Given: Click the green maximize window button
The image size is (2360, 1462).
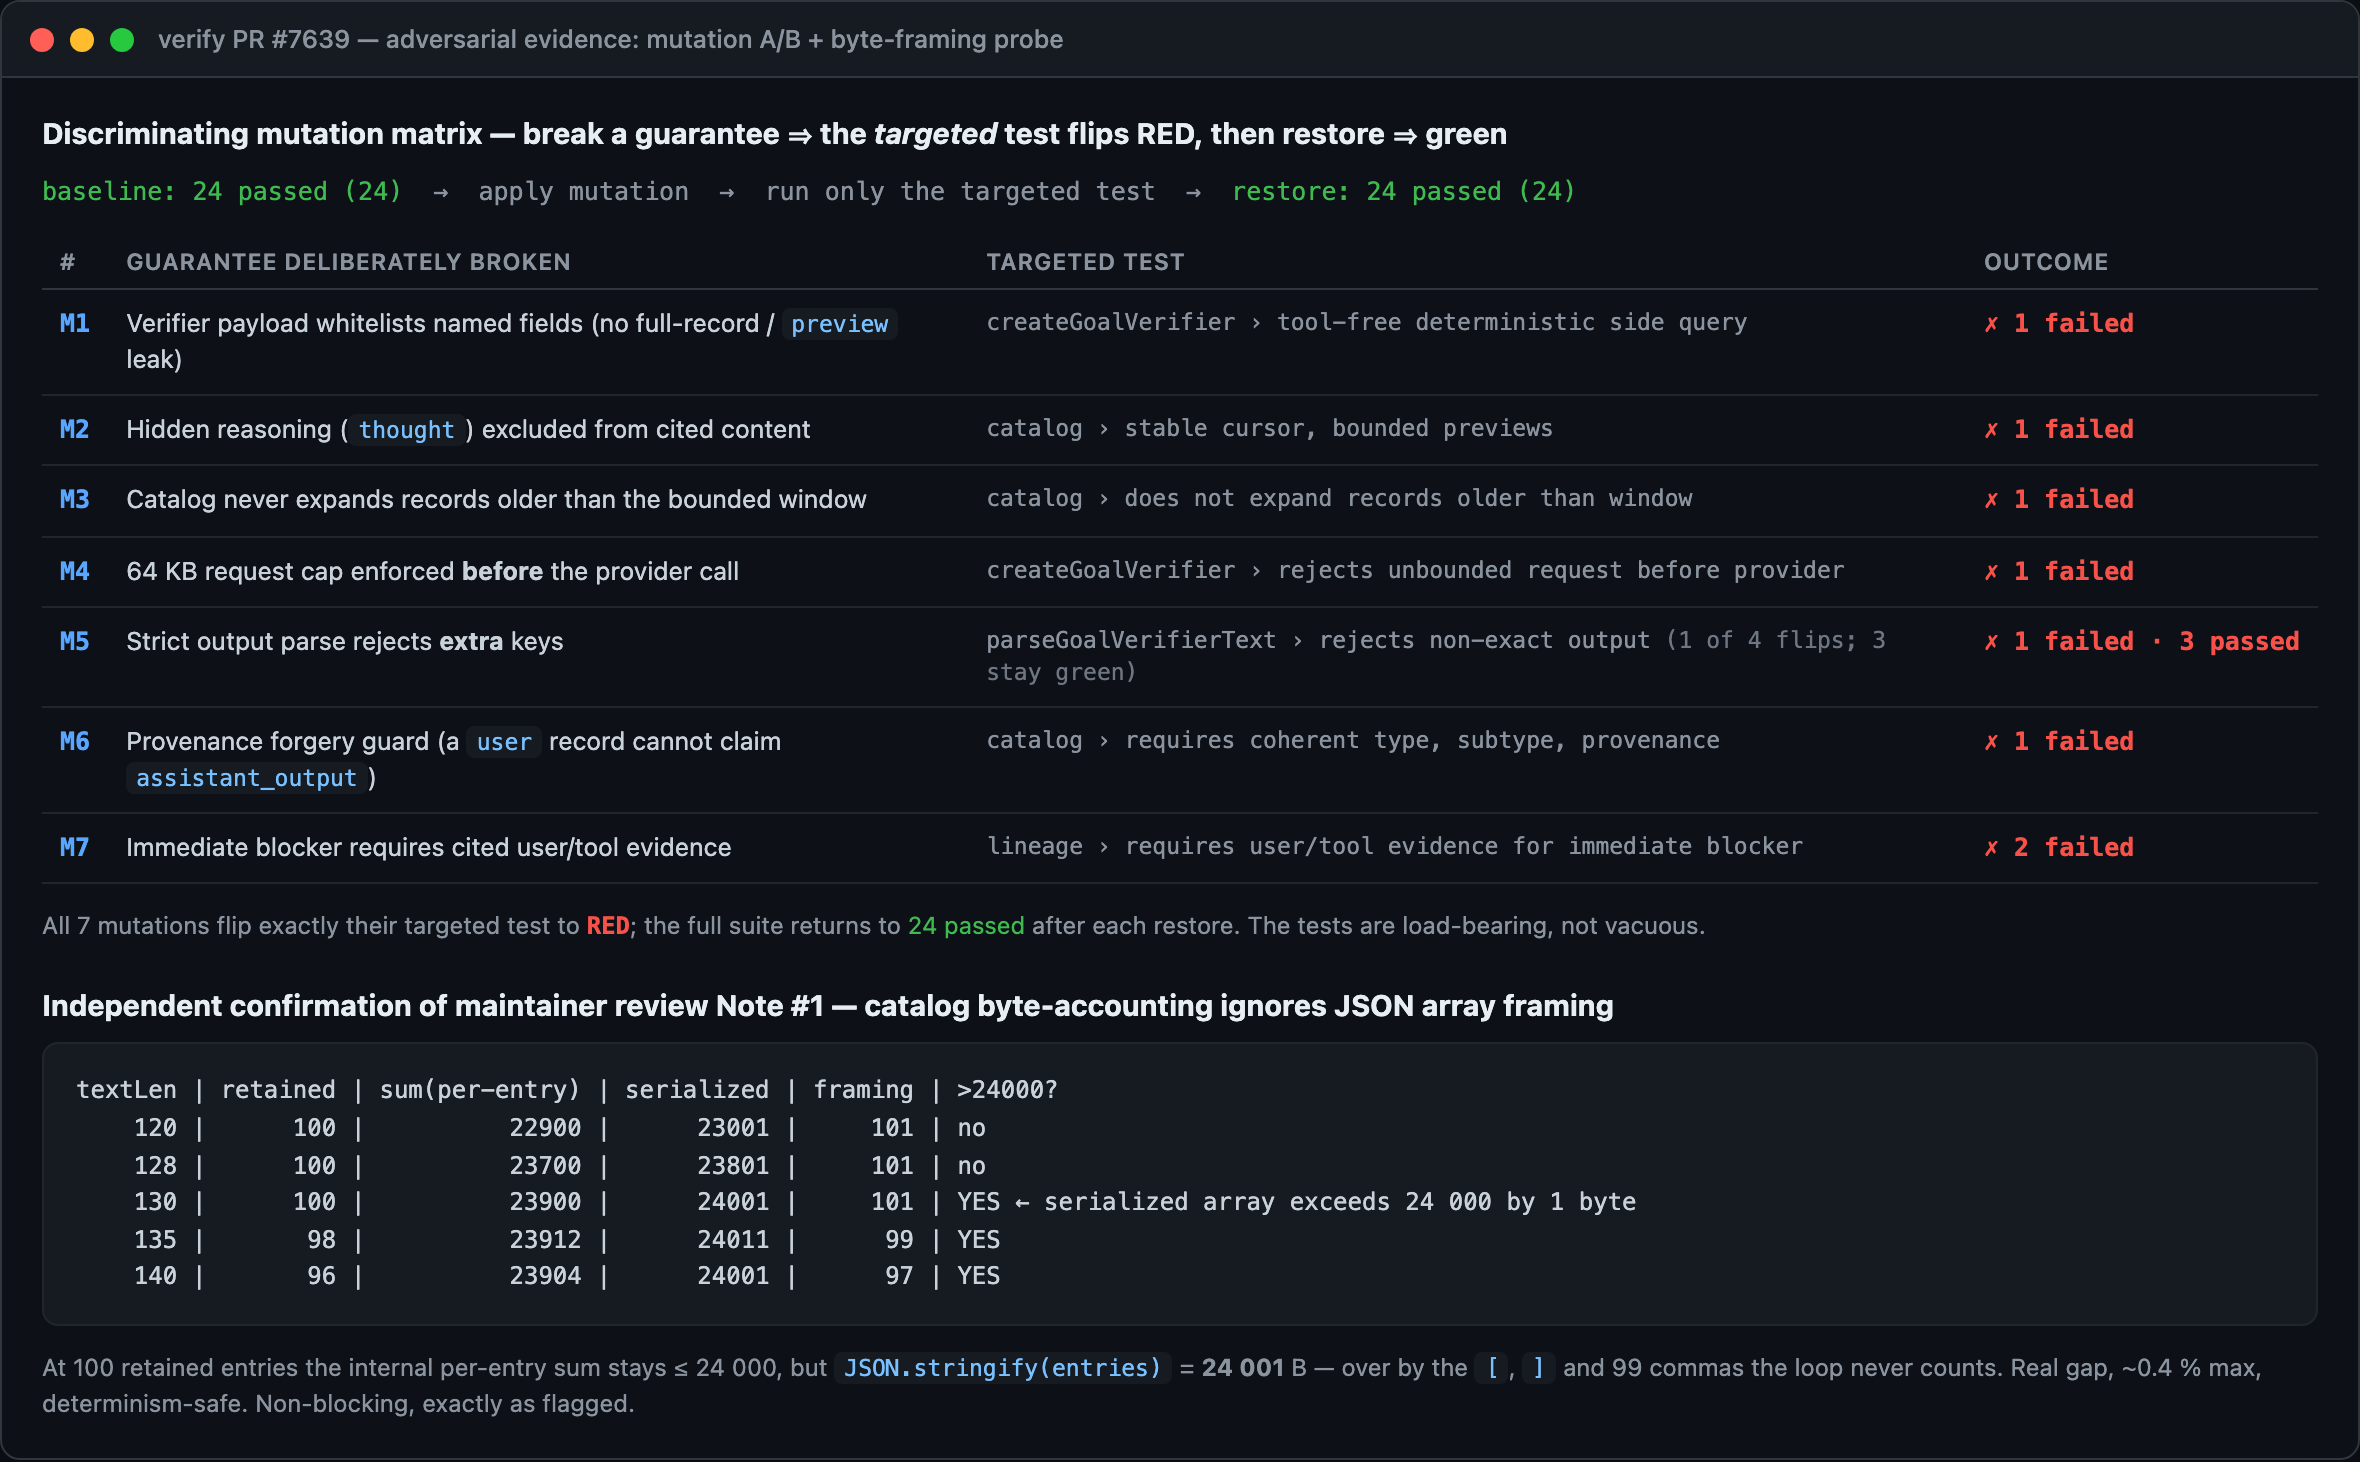Looking at the screenshot, I should (122, 40).
